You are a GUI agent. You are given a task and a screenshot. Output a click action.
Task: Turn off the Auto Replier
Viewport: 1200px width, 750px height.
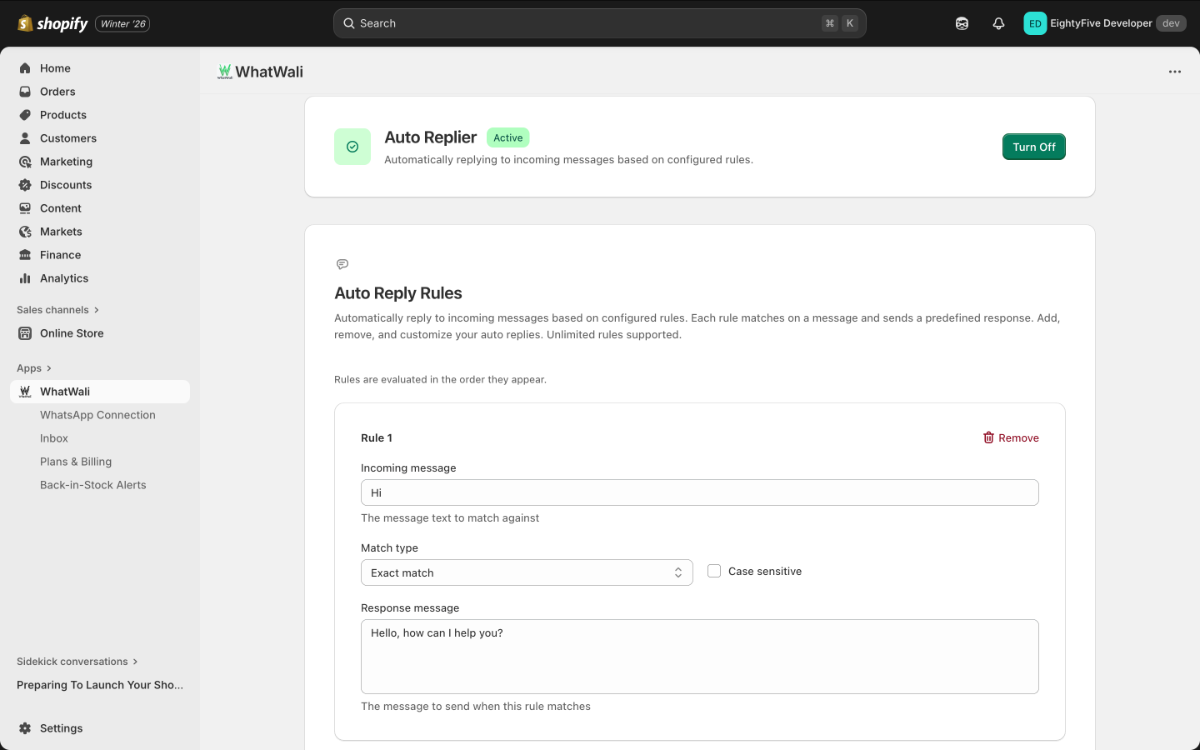(1033, 146)
